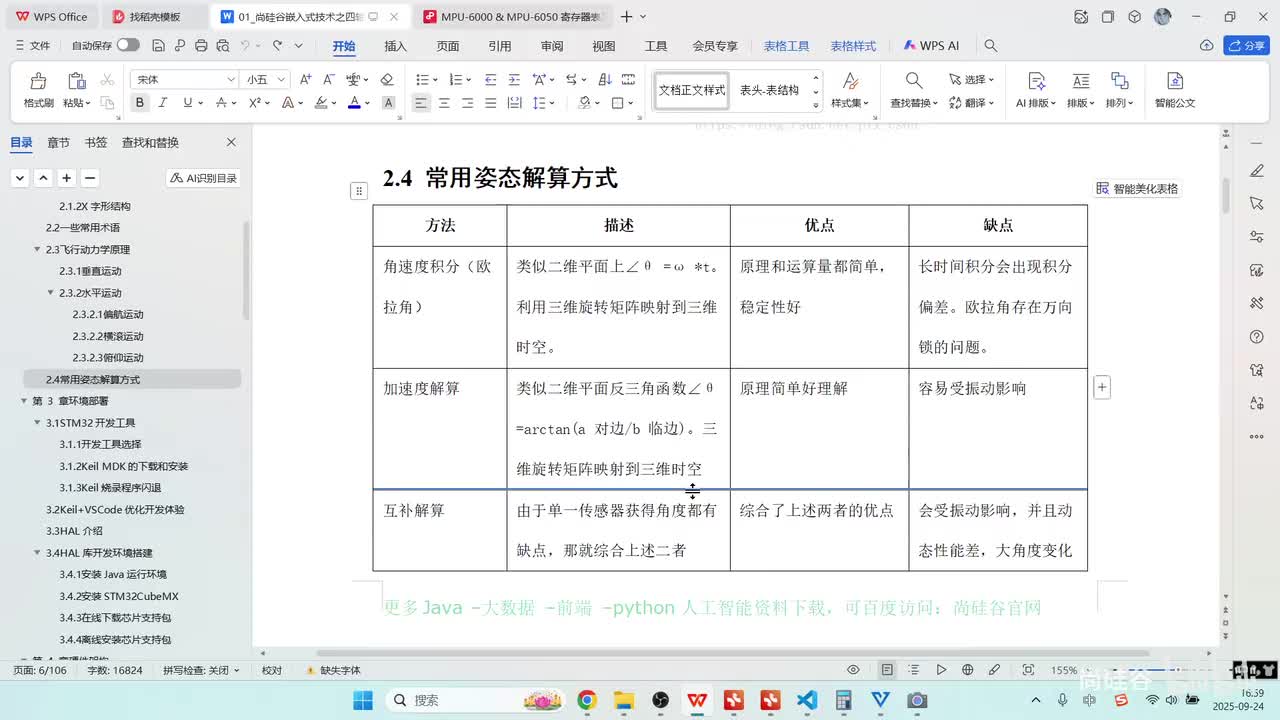Collapse the 2.3.2 水平运动 tree node

(50, 293)
